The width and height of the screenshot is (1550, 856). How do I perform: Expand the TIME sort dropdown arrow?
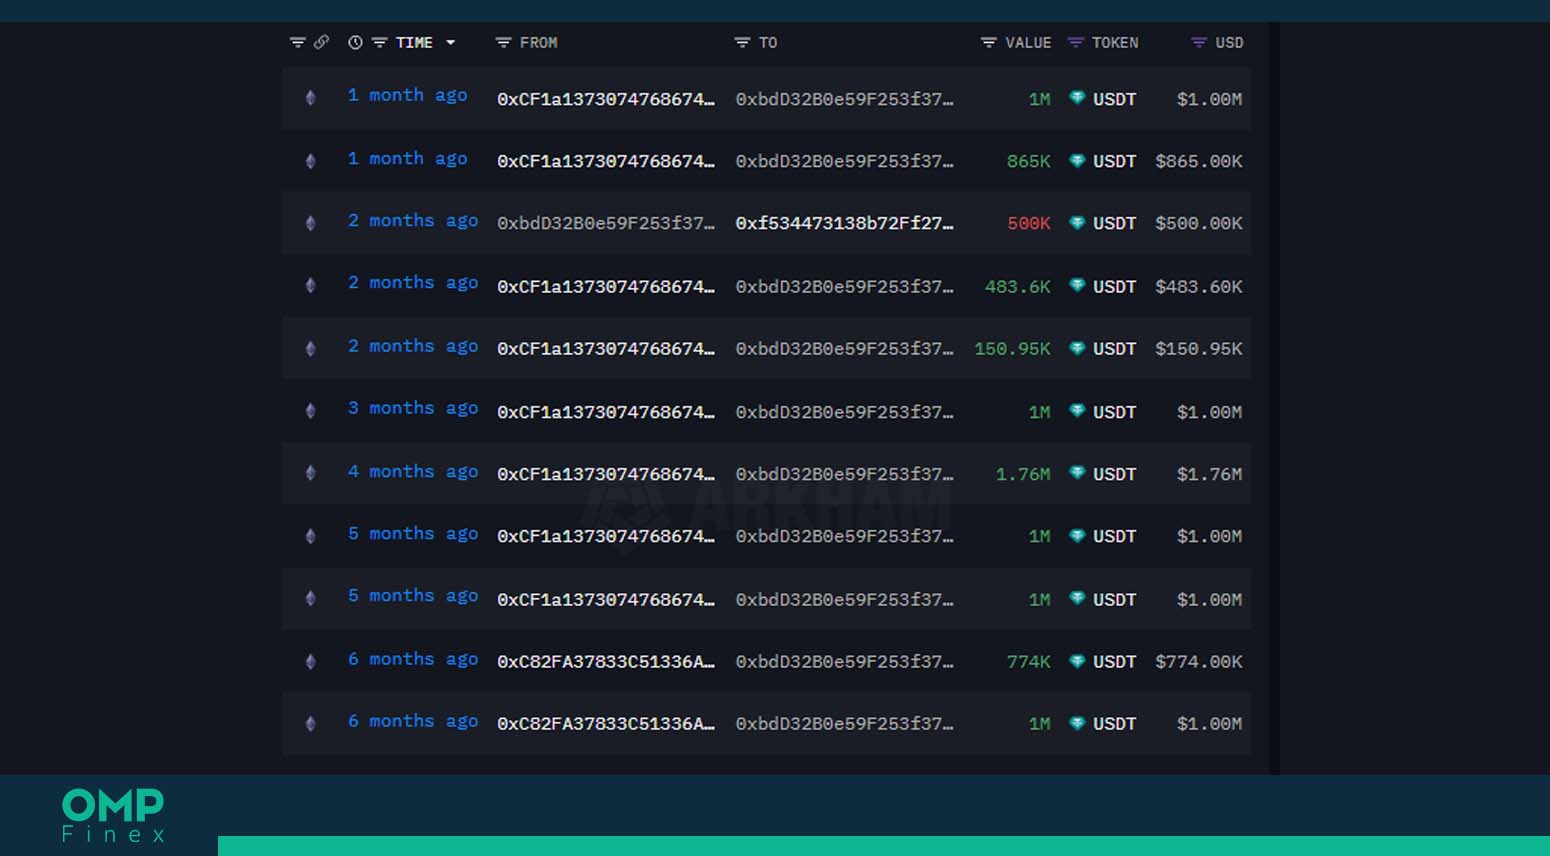pos(450,42)
